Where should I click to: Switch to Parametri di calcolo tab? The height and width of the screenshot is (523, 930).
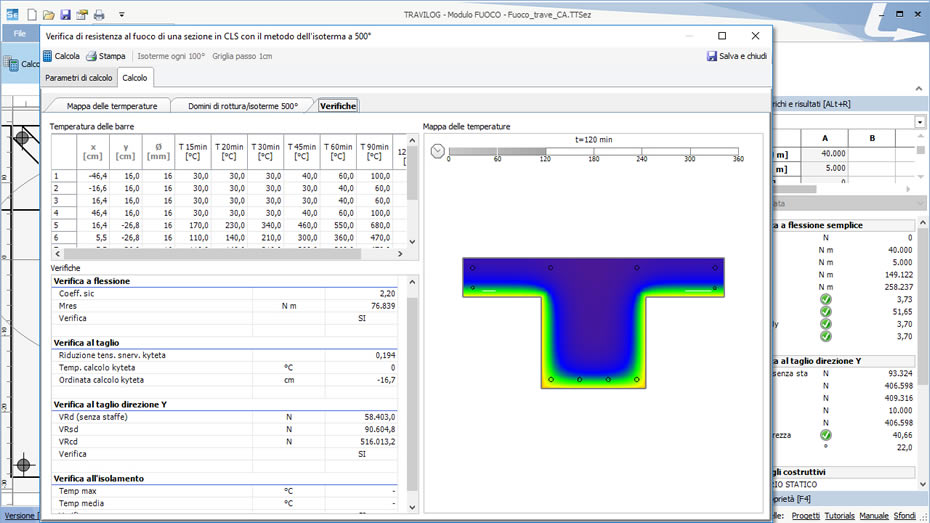(x=79, y=77)
